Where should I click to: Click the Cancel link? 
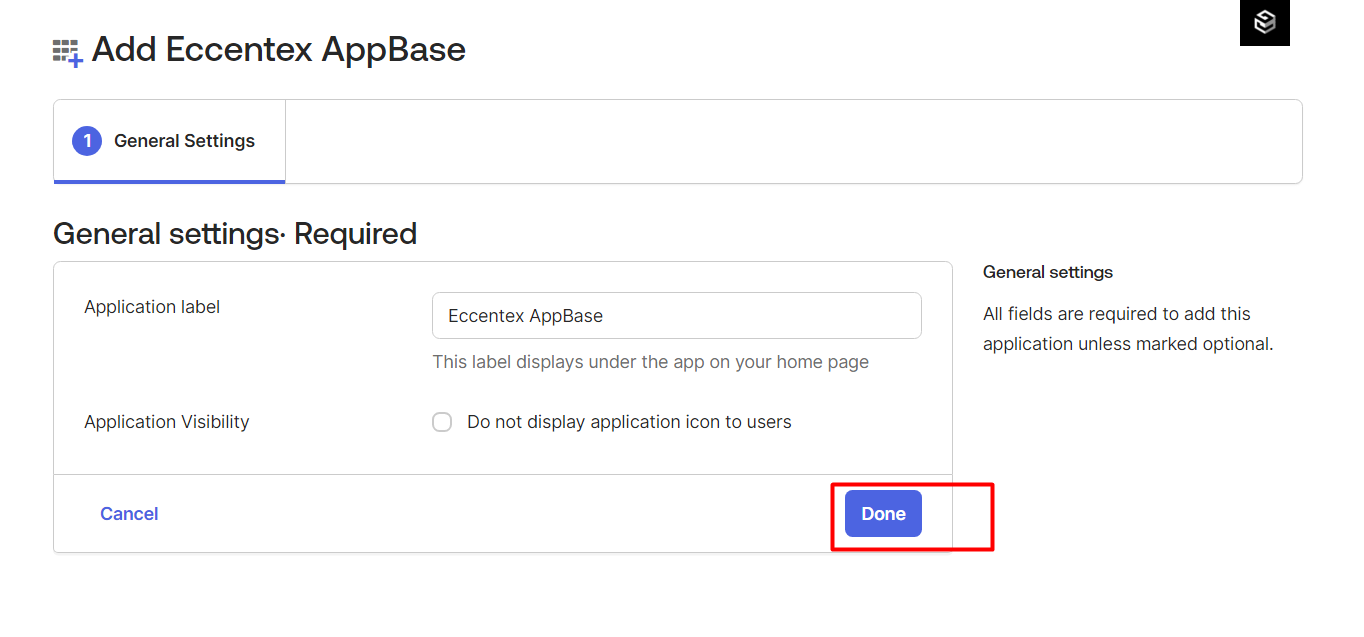(129, 513)
